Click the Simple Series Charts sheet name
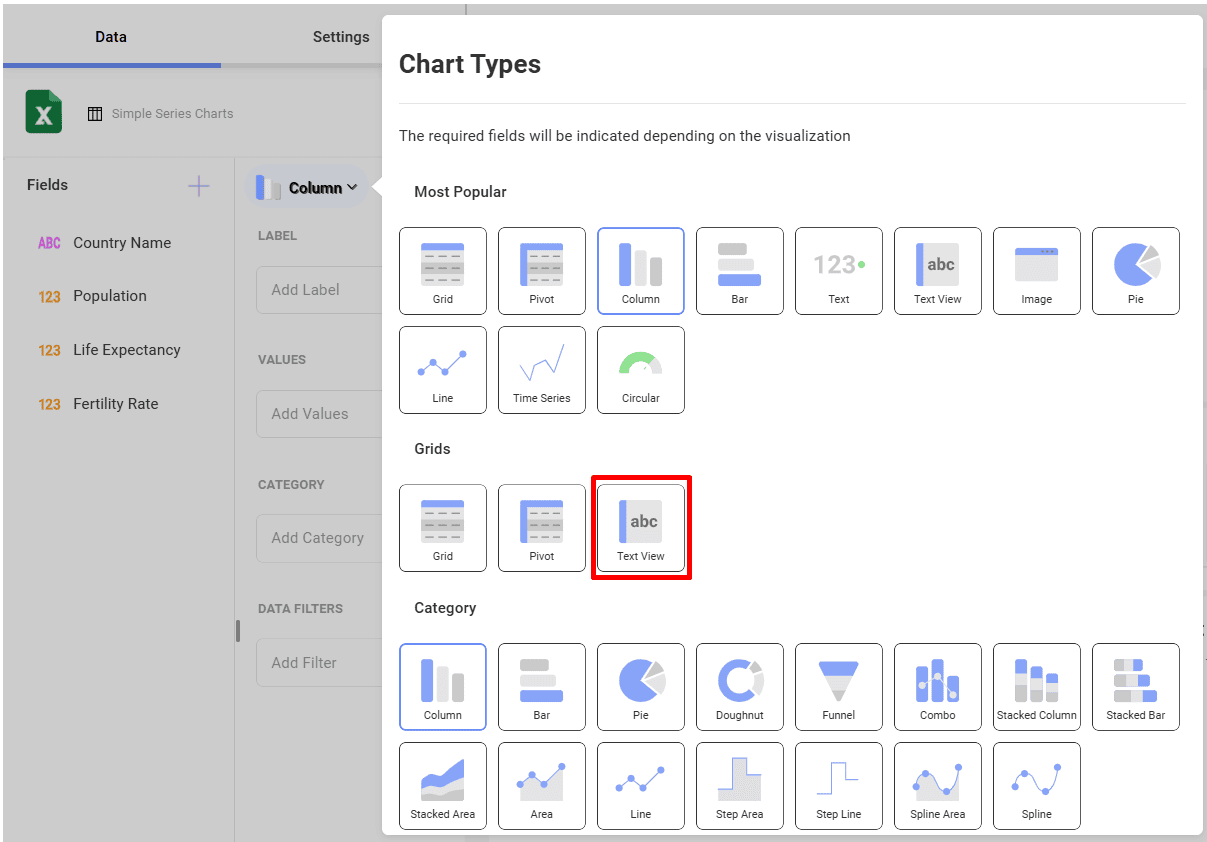The width and height of the screenshot is (1207, 842). pyautogui.click(x=172, y=114)
